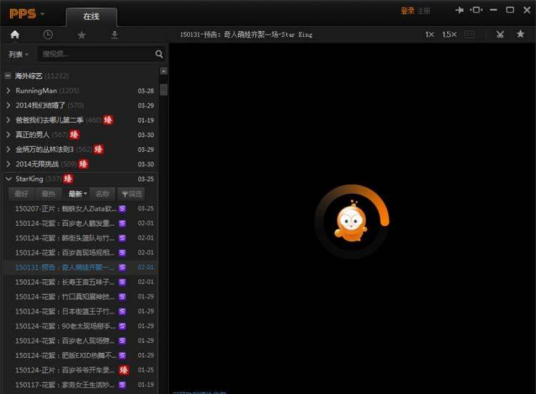Open the Home icon in sidebar
The height and width of the screenshot is (394, 536).
15,35
